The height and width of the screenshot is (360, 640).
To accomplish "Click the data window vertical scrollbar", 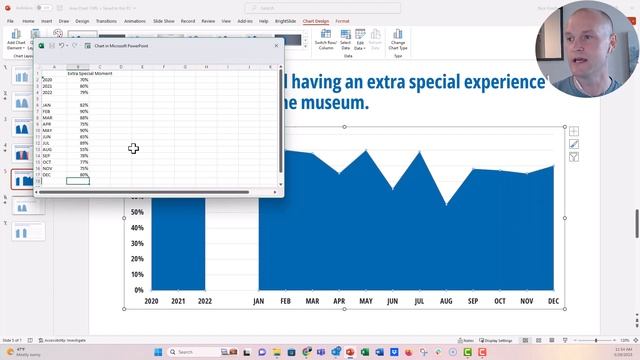I will coord(280,121).
